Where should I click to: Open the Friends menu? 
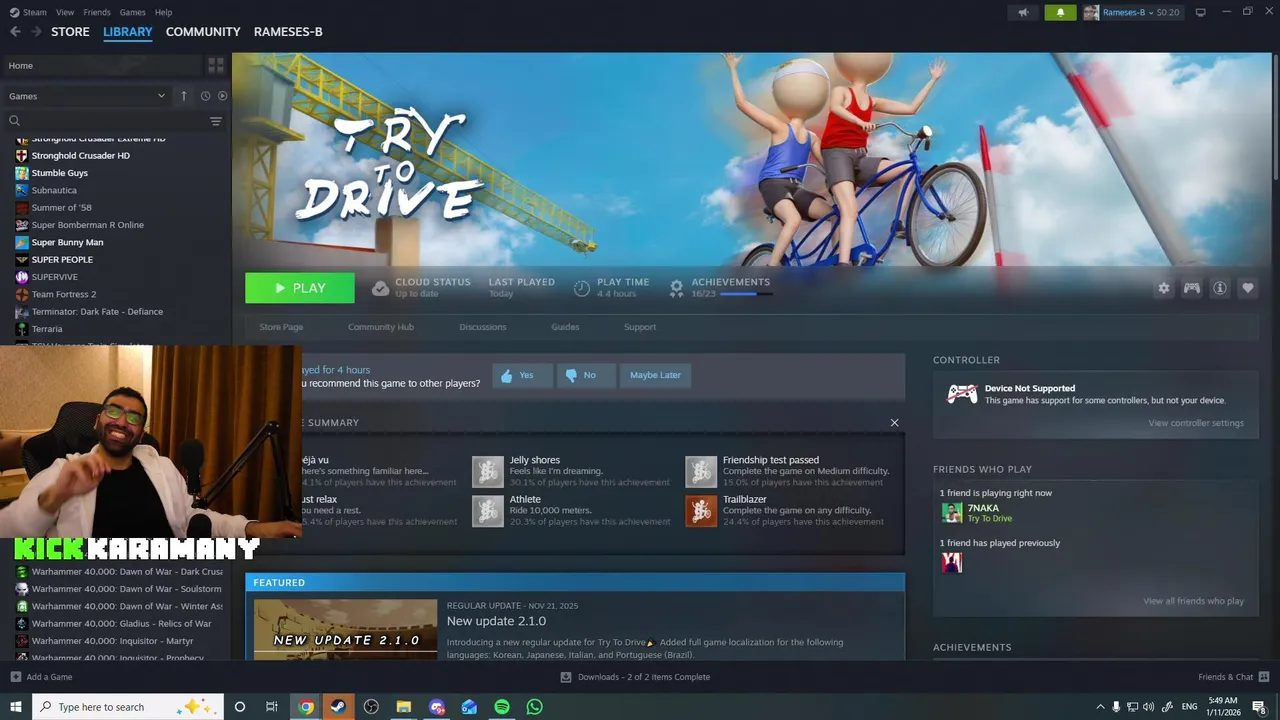point(97,12)
